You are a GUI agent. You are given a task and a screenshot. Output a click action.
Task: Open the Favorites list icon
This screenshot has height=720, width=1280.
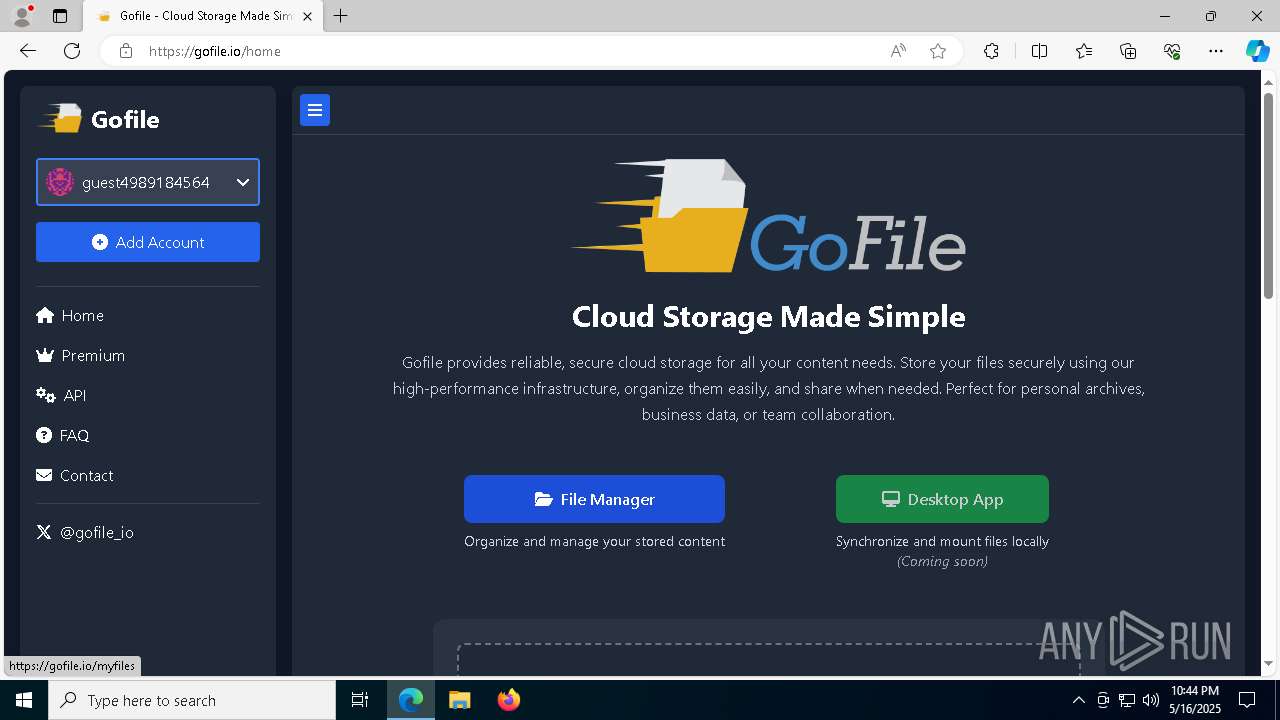pos(1084,51)
